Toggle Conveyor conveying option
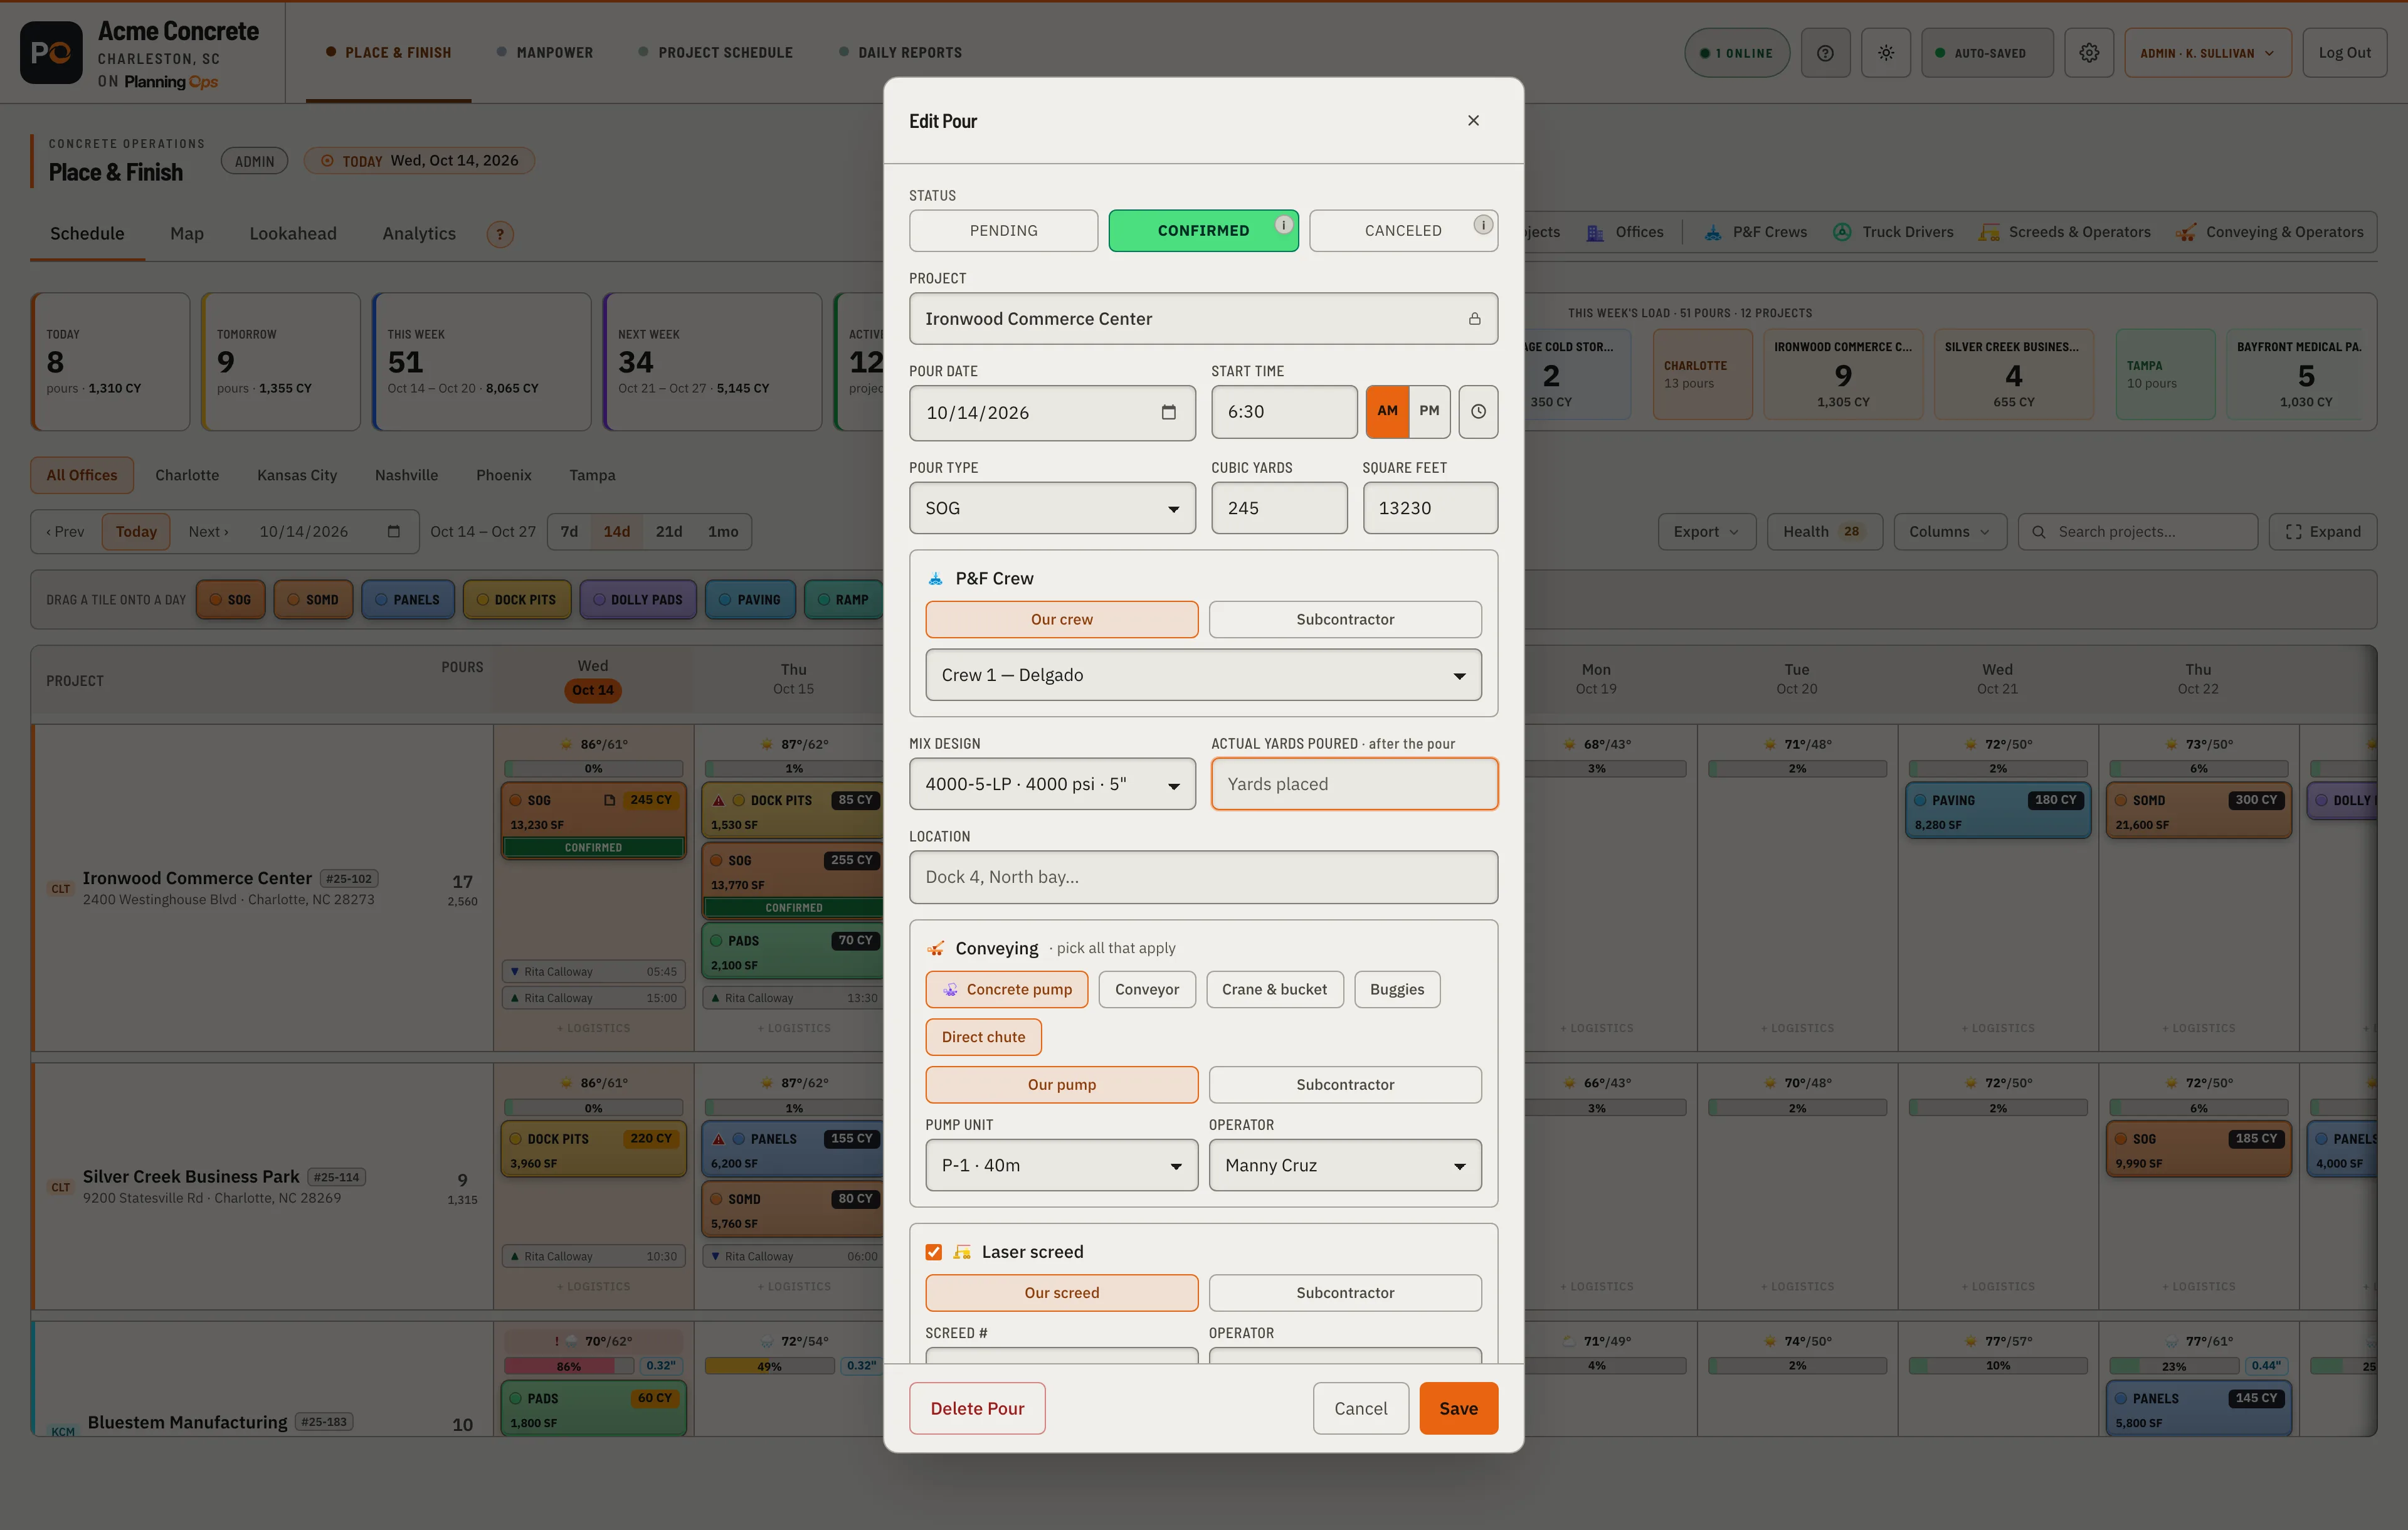Image resolution: width=2408 pixels, height=1530 pixels. click(x=1146, y=989)
